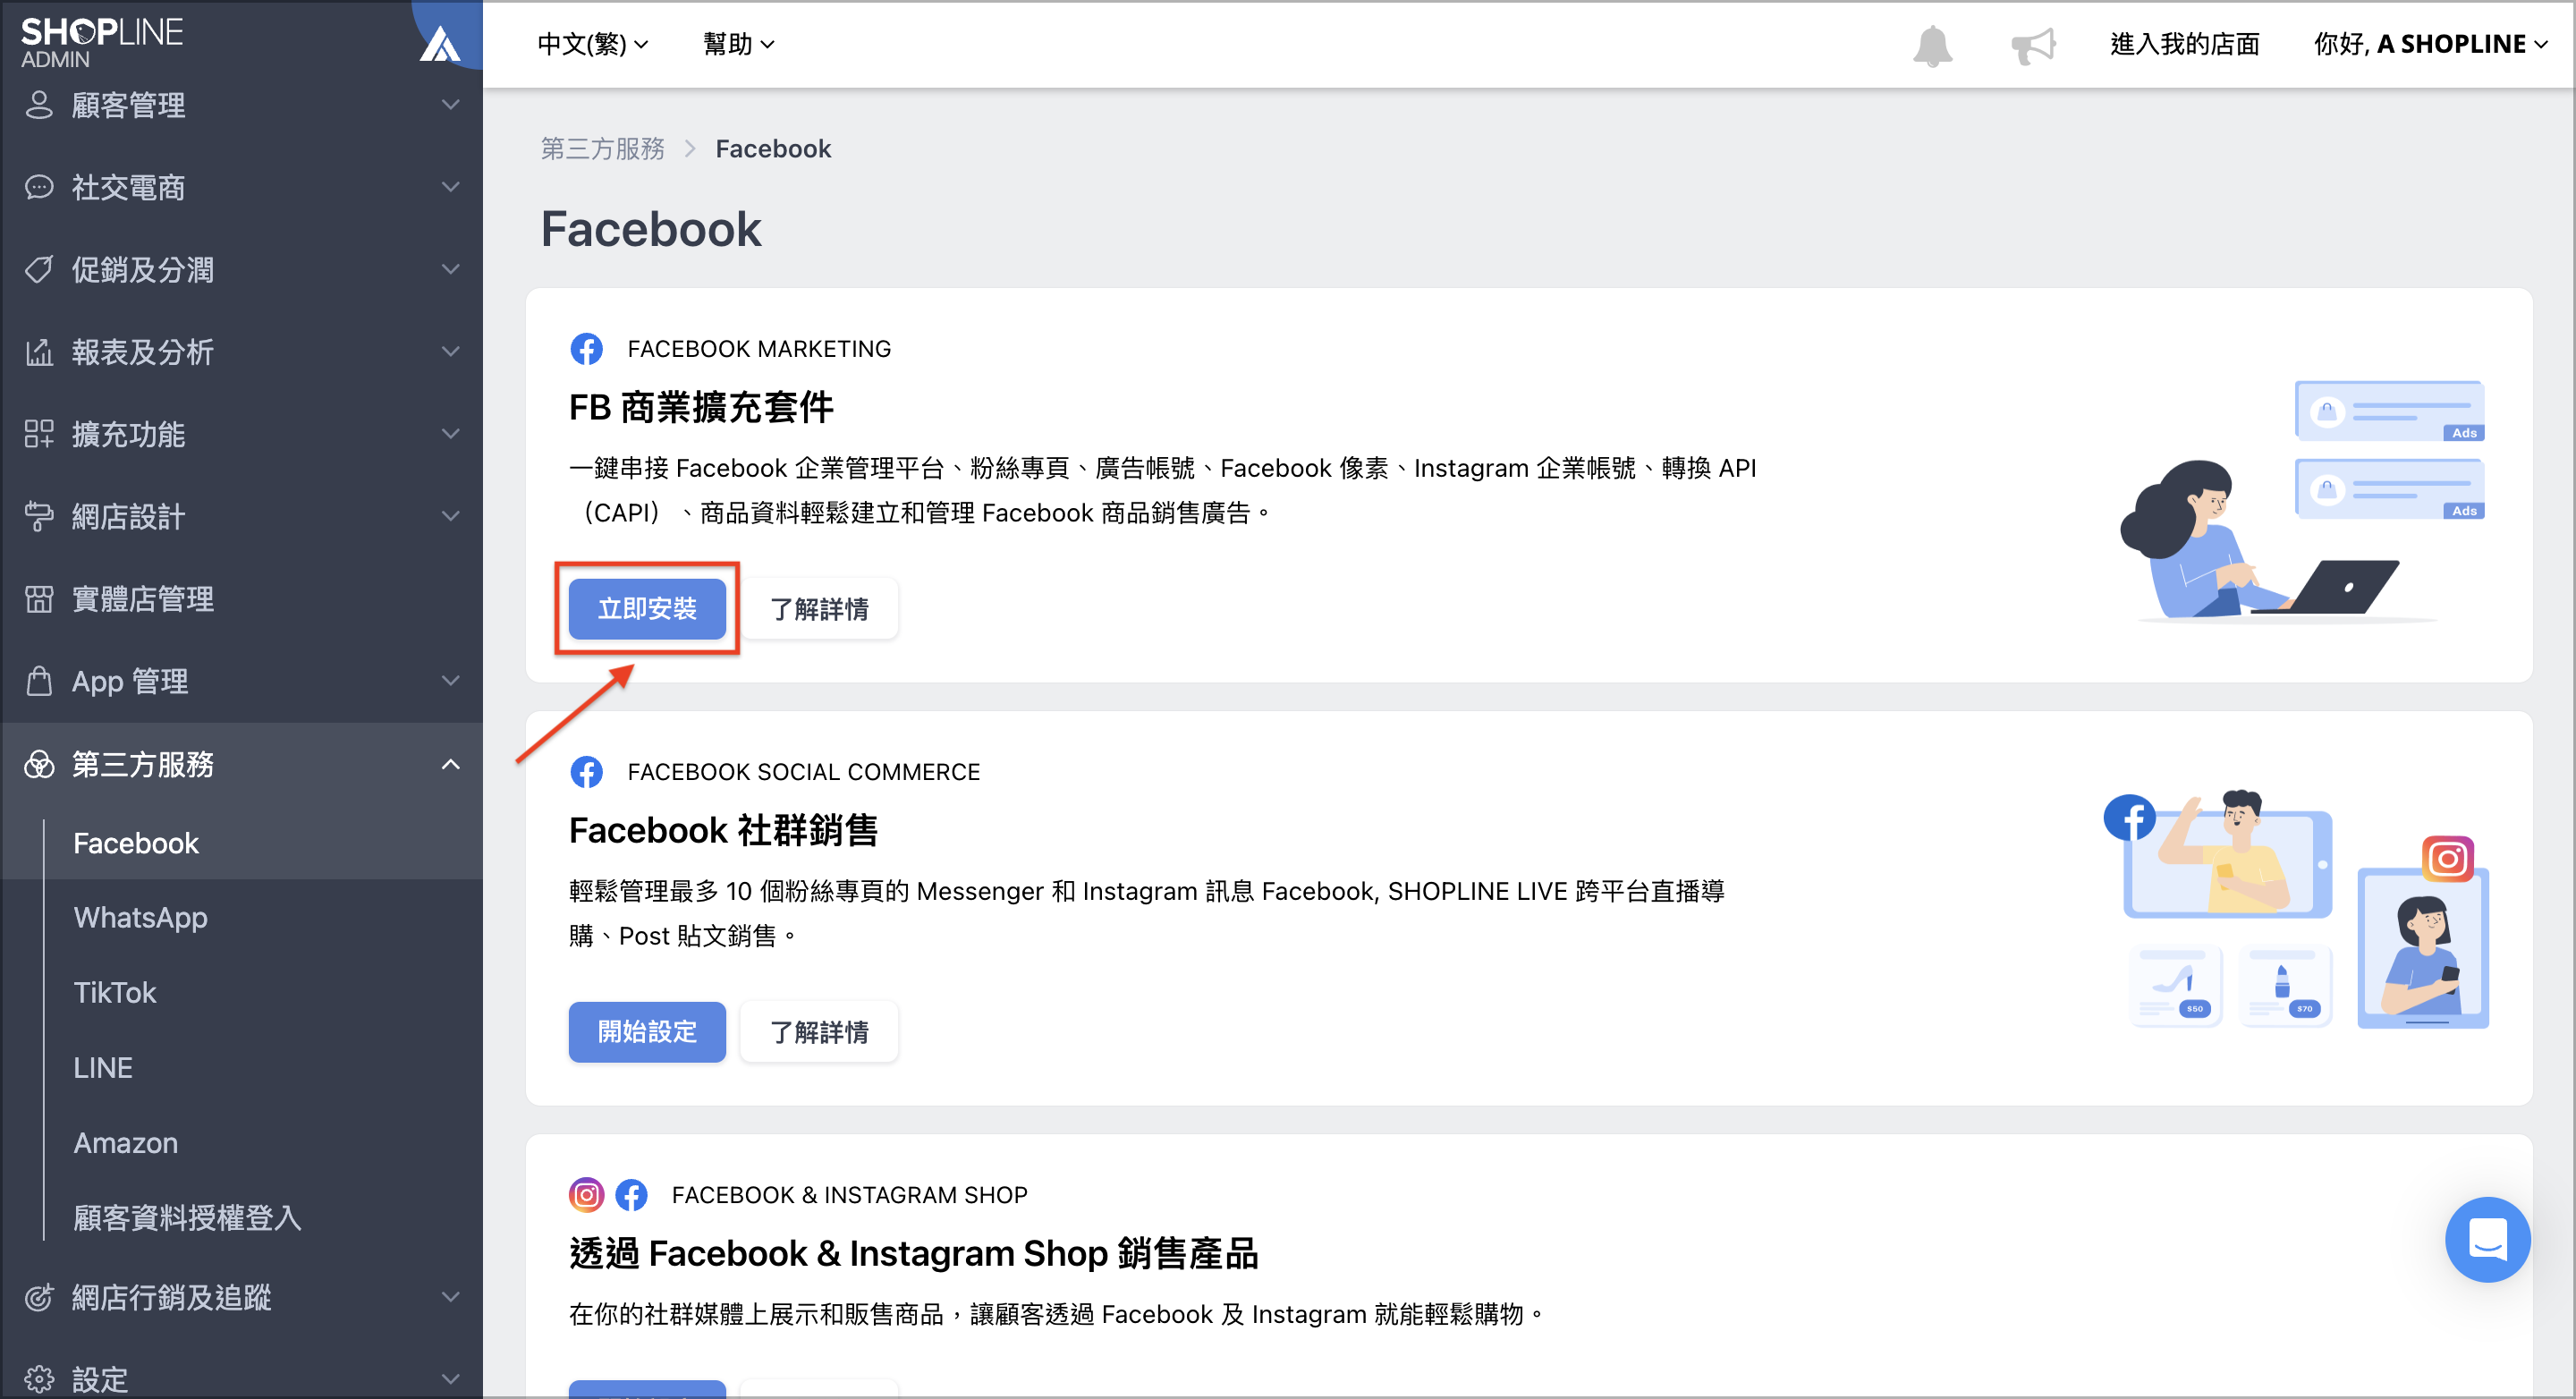
Task: Click the FACEBOOK SOCIAL COMMERCE label
Action: pos(803,772)
